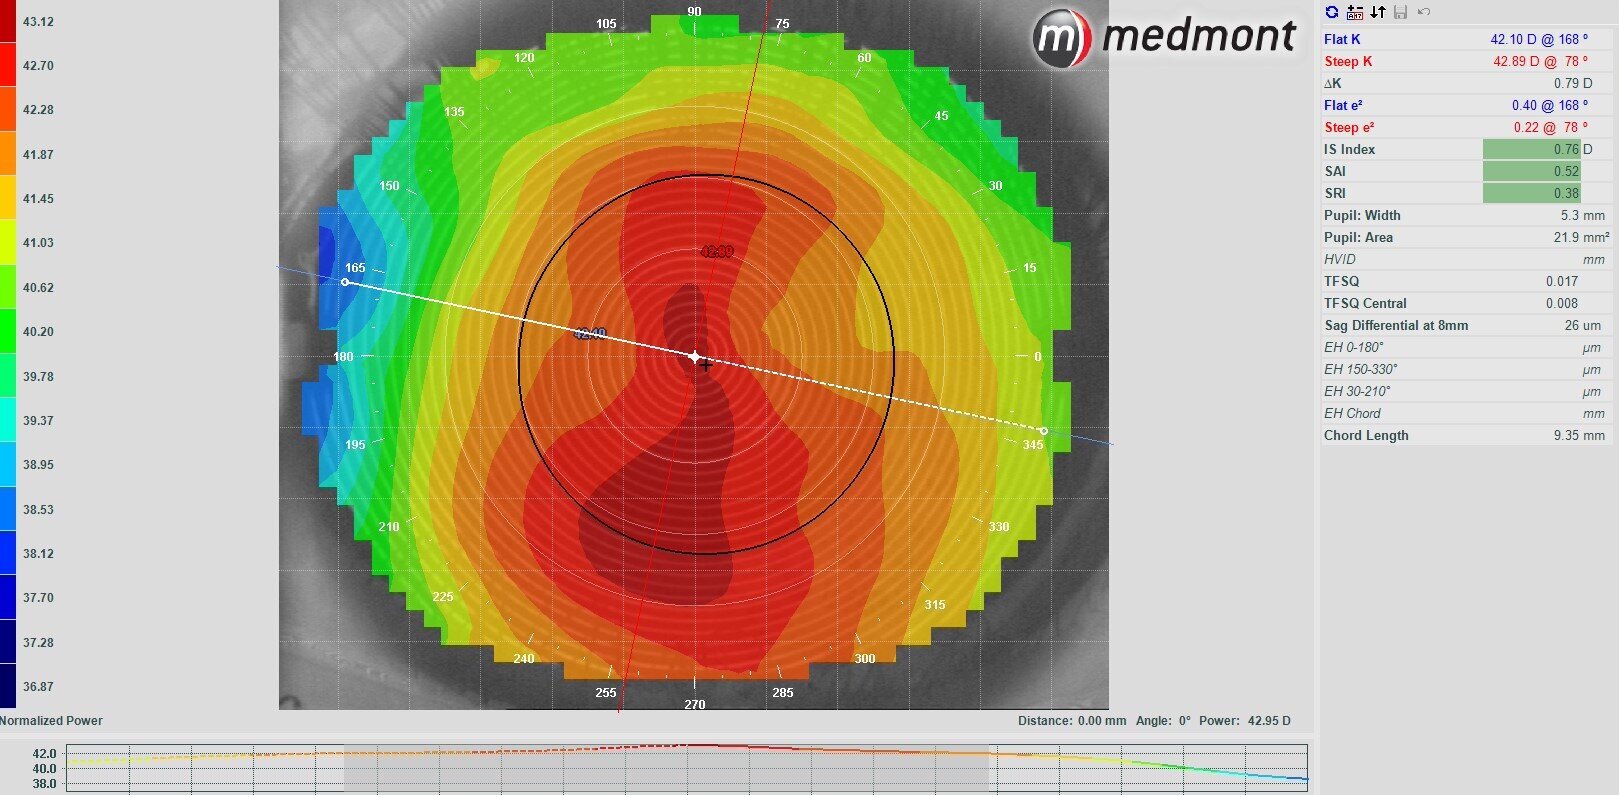The width and height of the screenshot is (1619, 795).
Task: Select the Pupil: Area row
Action: (x=1466, y=237)
